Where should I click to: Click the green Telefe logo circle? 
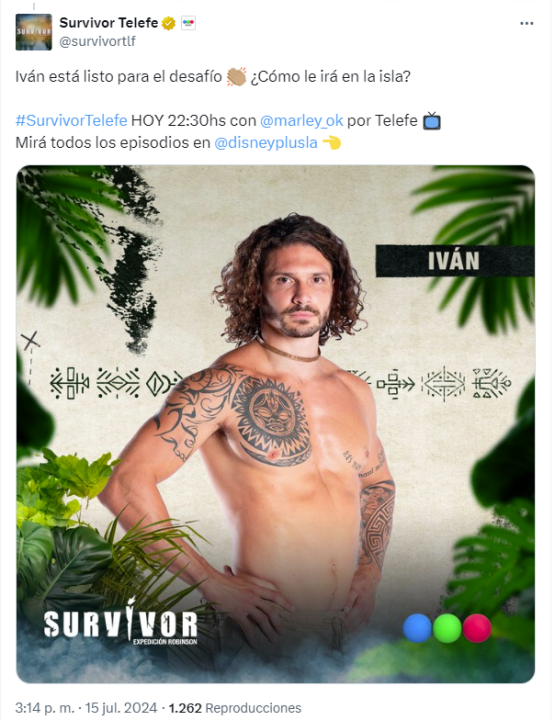tap(447, 628)
